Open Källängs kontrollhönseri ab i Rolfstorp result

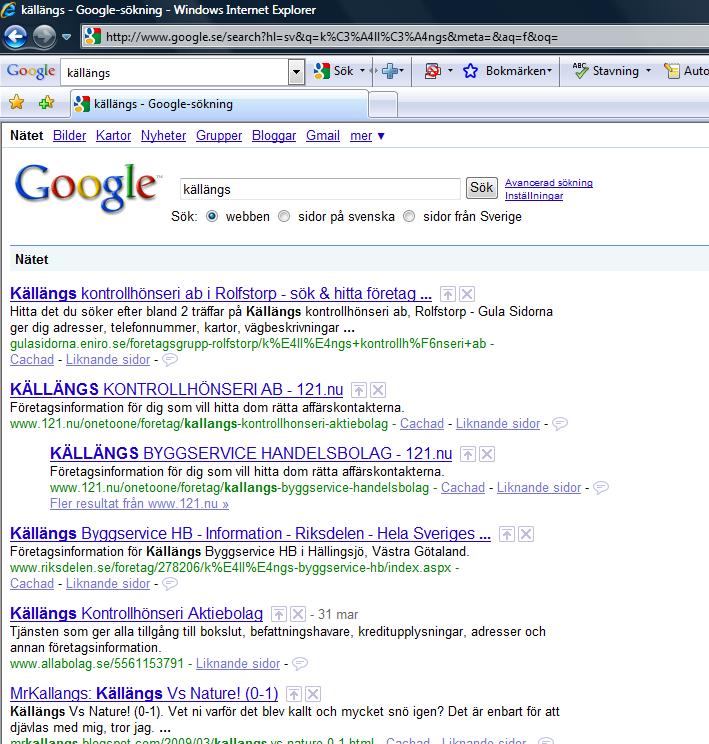coord(221,294)
